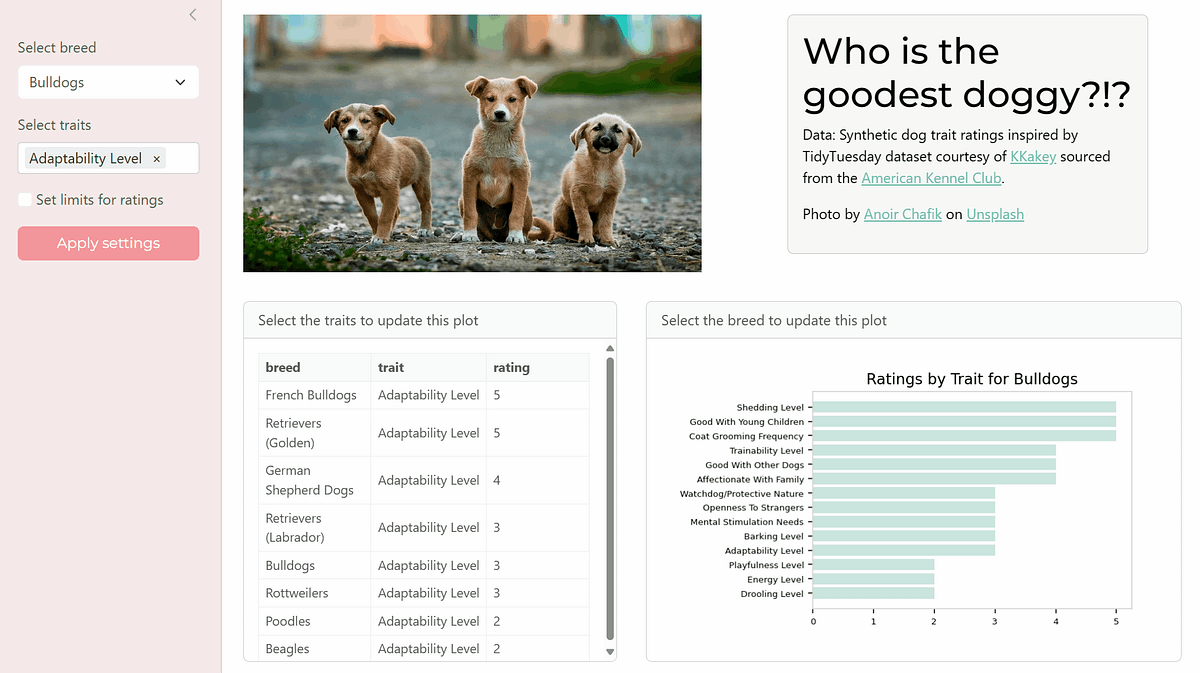Click the rating column header
Image resolution: width=1200 pixels, height=673 pixels.
tap(511, 367)
